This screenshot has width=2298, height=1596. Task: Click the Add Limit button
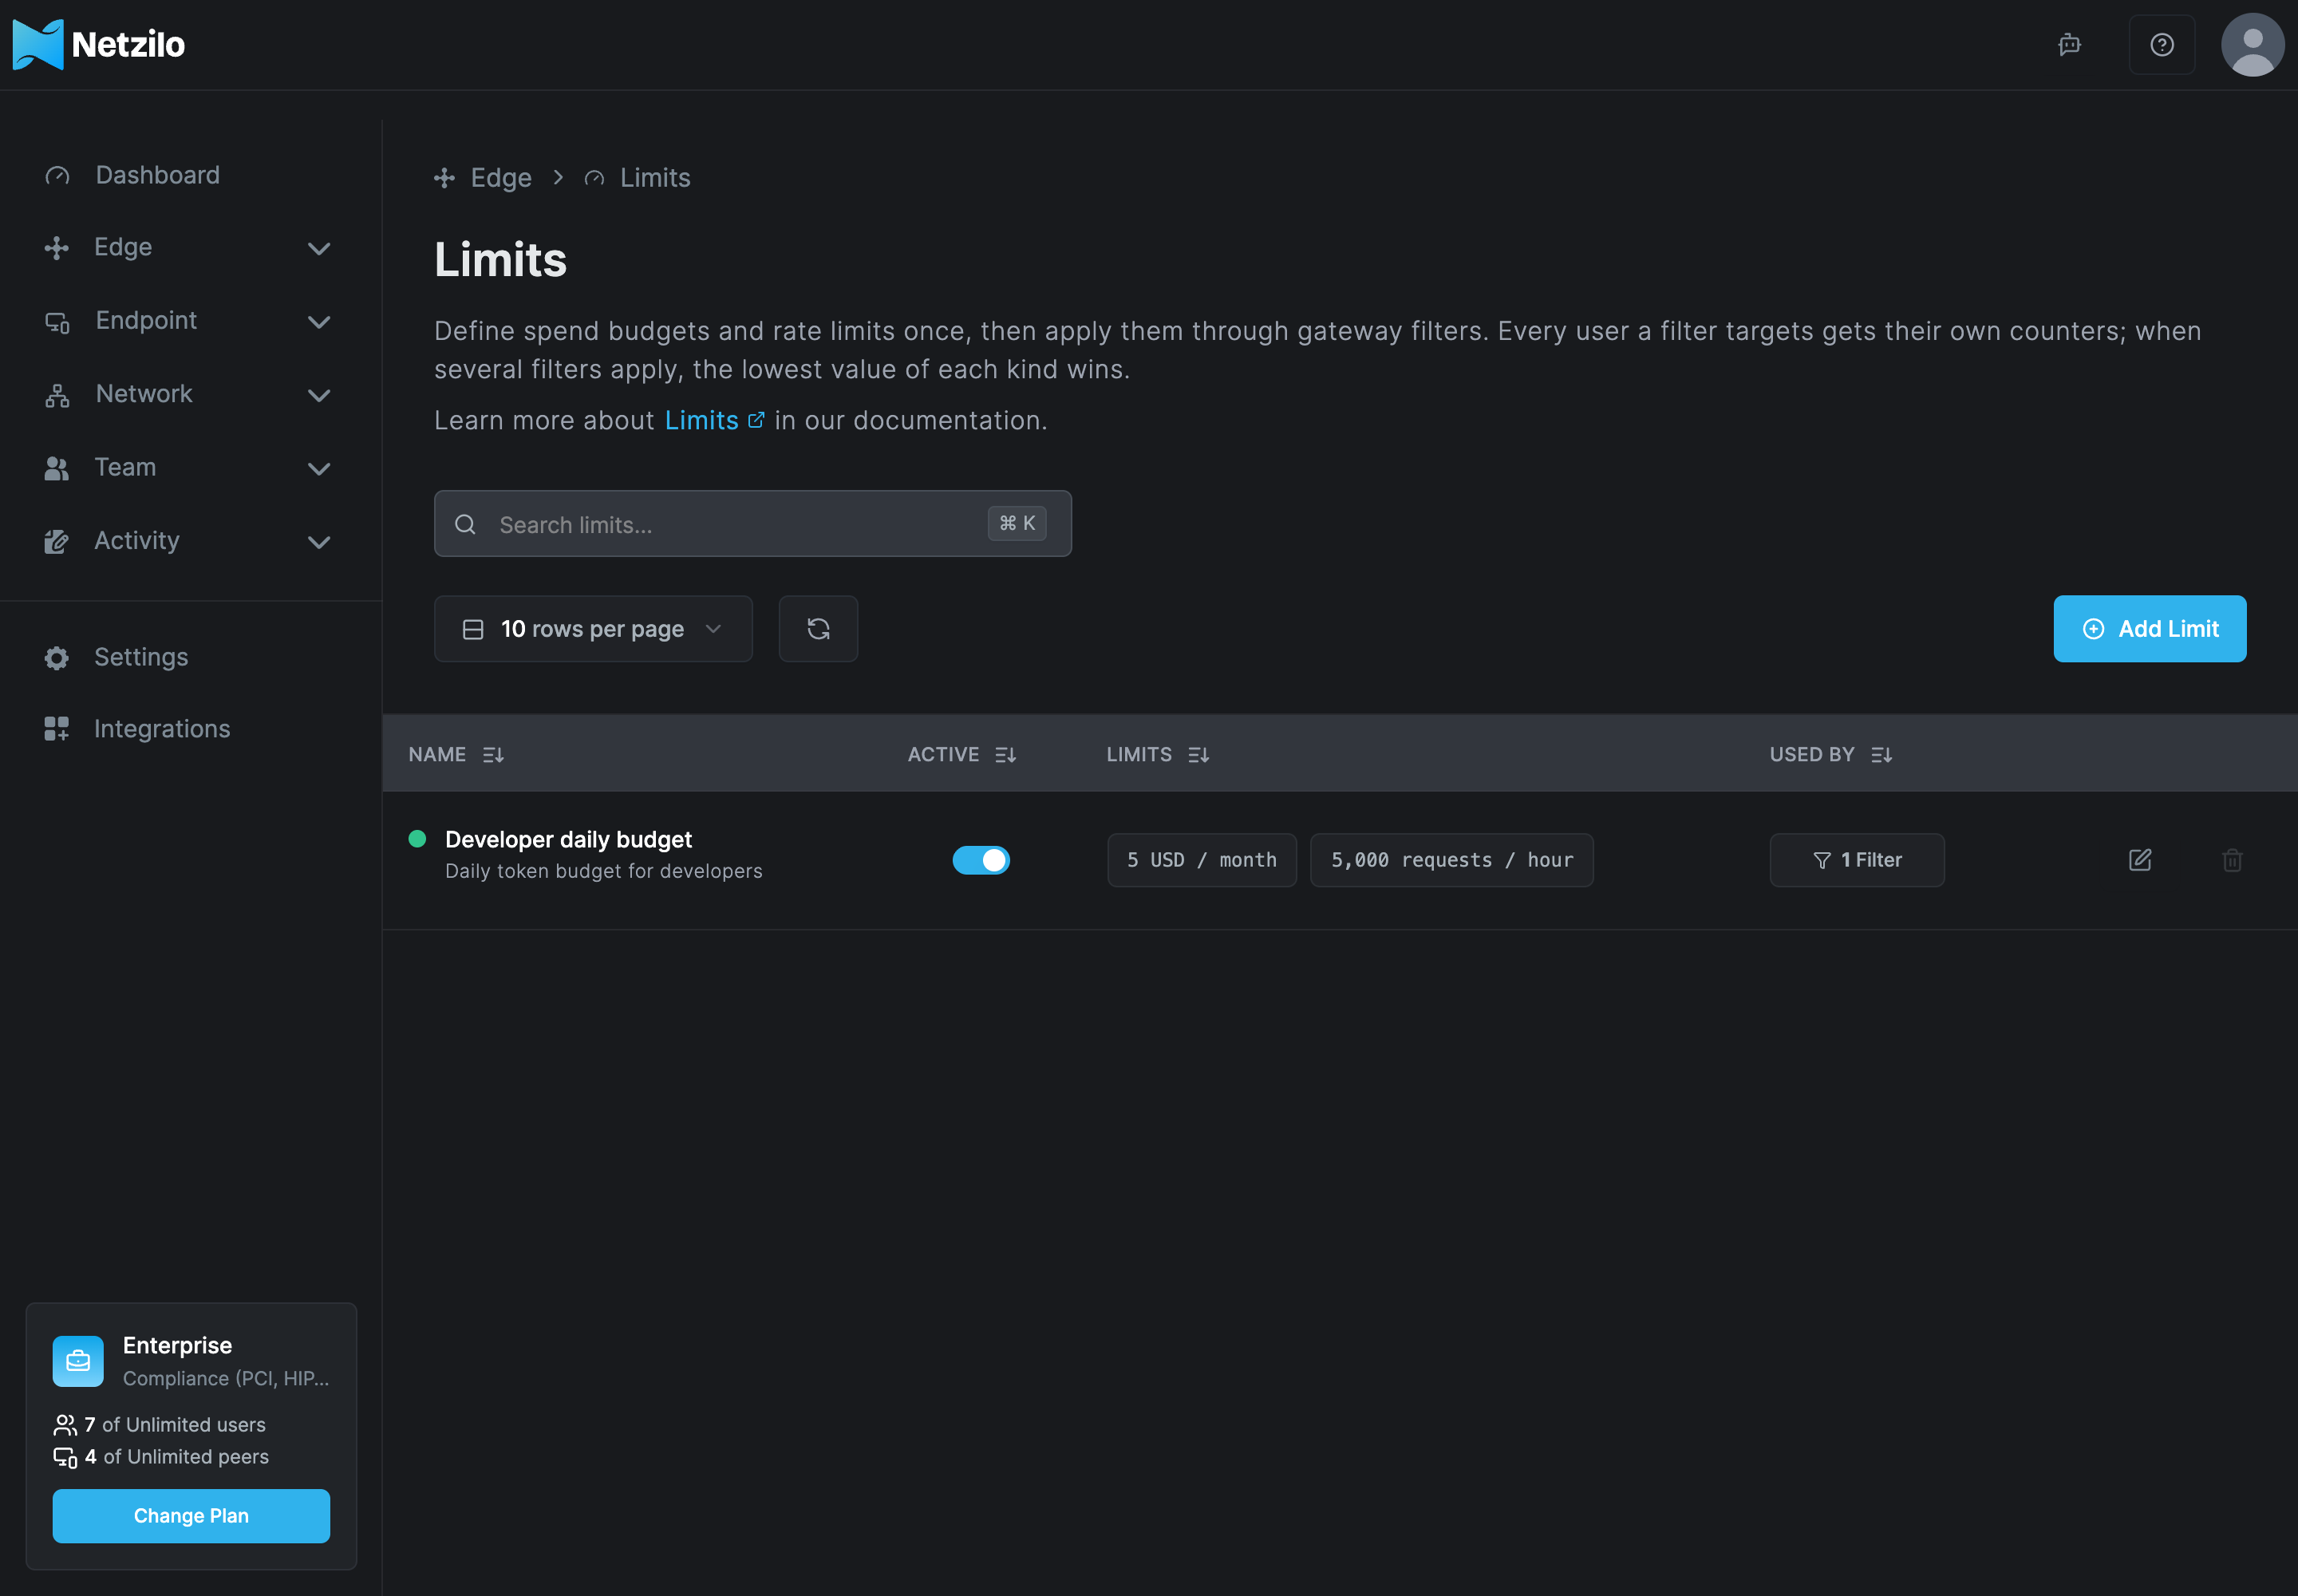coord(2150,629)
